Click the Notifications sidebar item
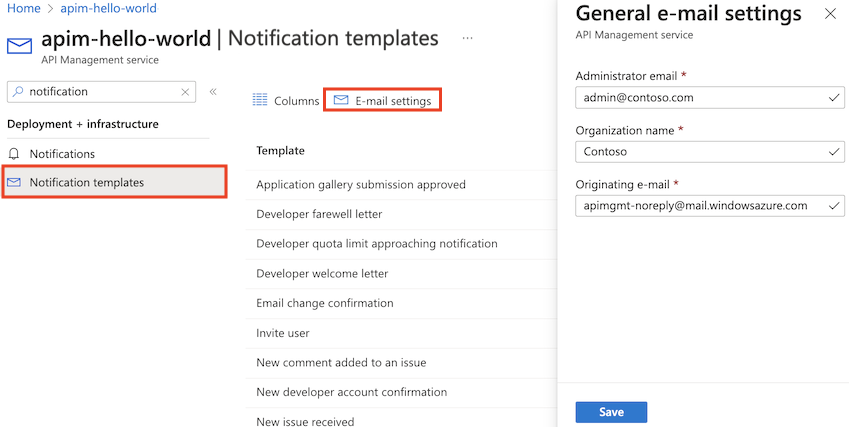 (62, 154)
